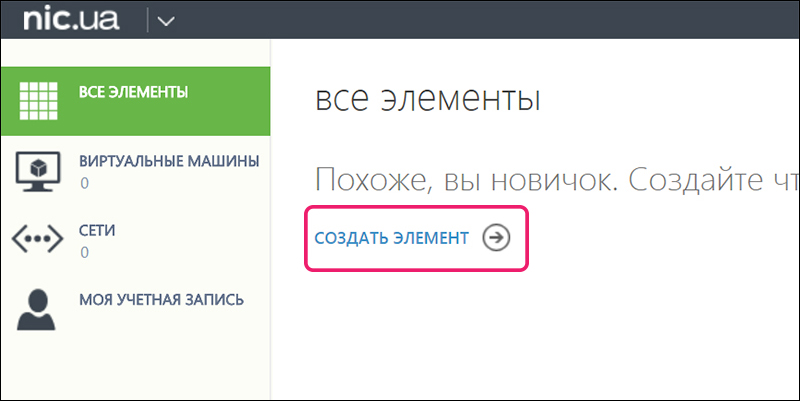Open the СЕТИ sidebar item

pyautogui.click(x=97, y=230)
